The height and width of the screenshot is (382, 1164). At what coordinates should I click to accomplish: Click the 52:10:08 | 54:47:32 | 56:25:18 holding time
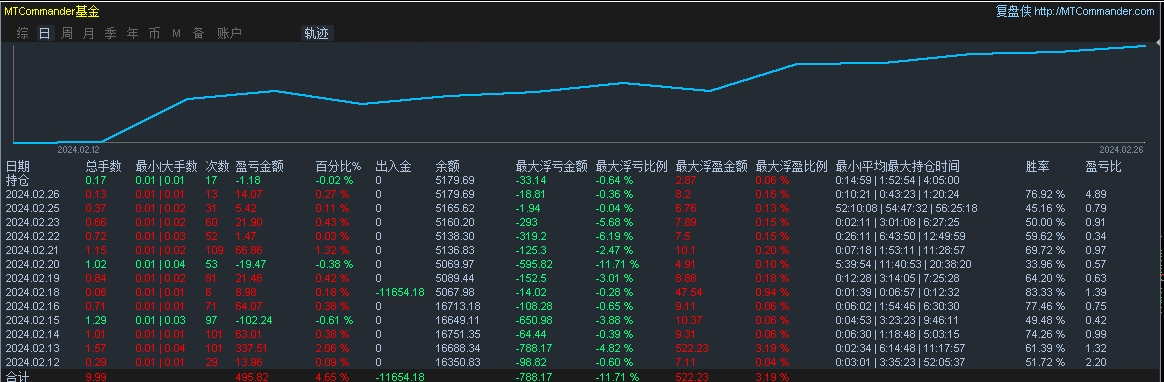pyautogui.click(x=906, y=208)
